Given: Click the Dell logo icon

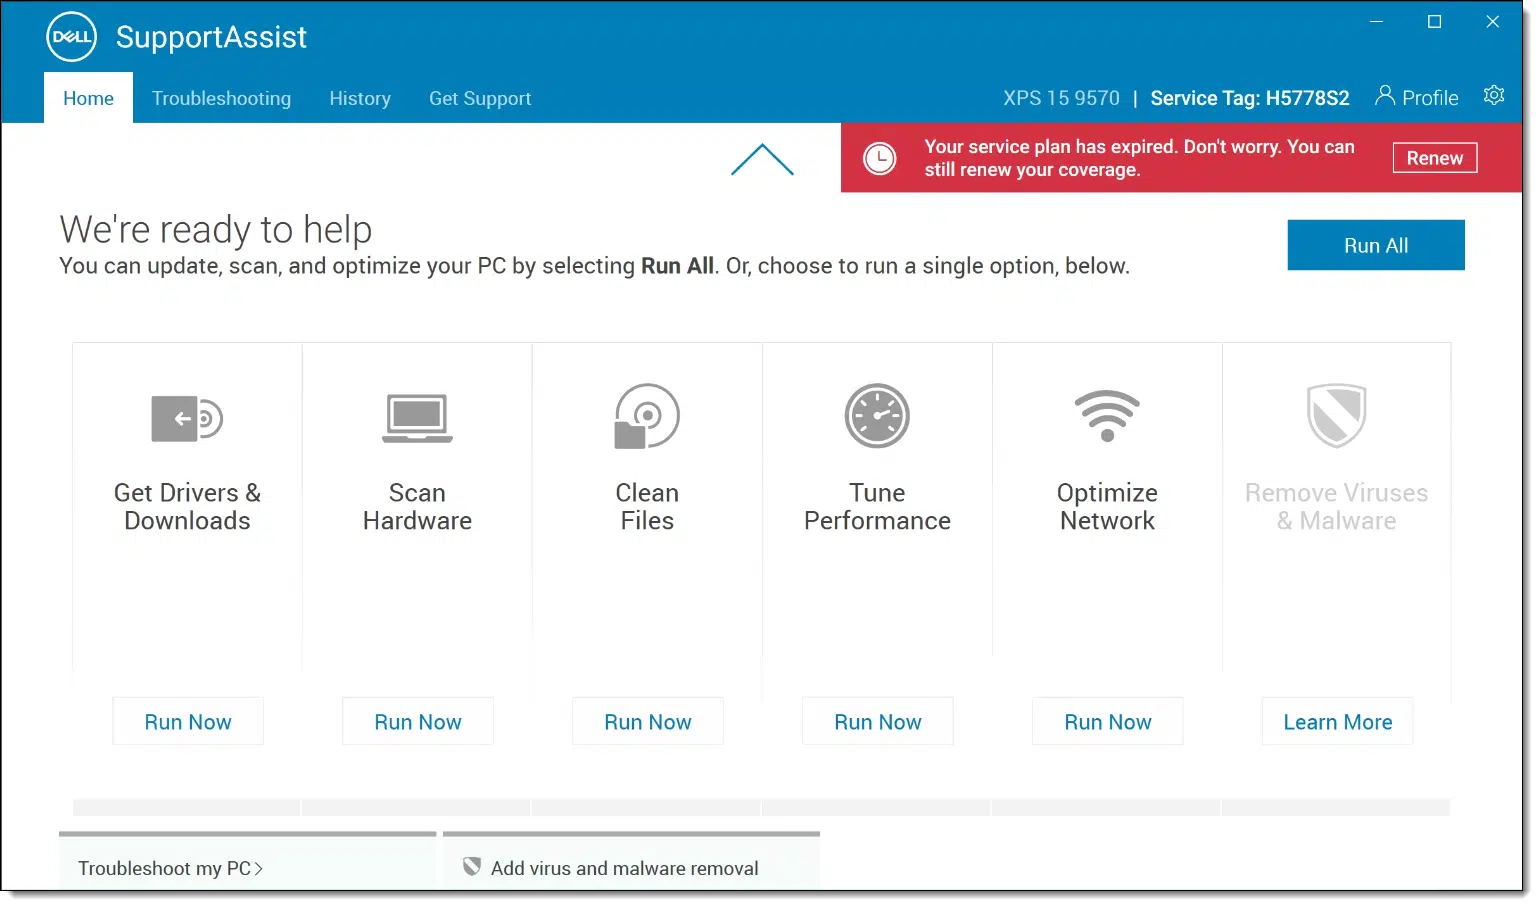Looking at the screenshot, I should coord(72,38).
